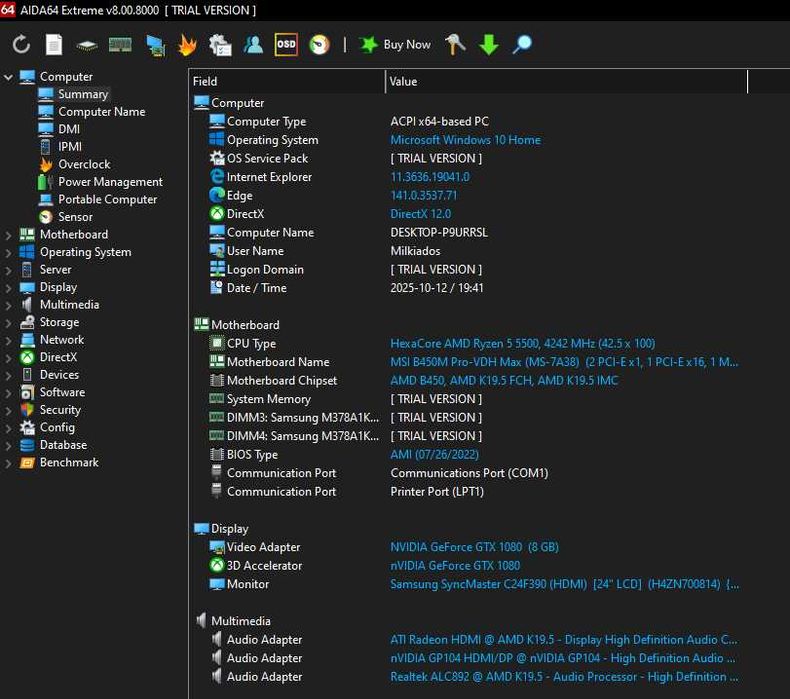This screenshot has height=699, width=790.
Task: Select the 3D Accelerator row
Action: 469,566
